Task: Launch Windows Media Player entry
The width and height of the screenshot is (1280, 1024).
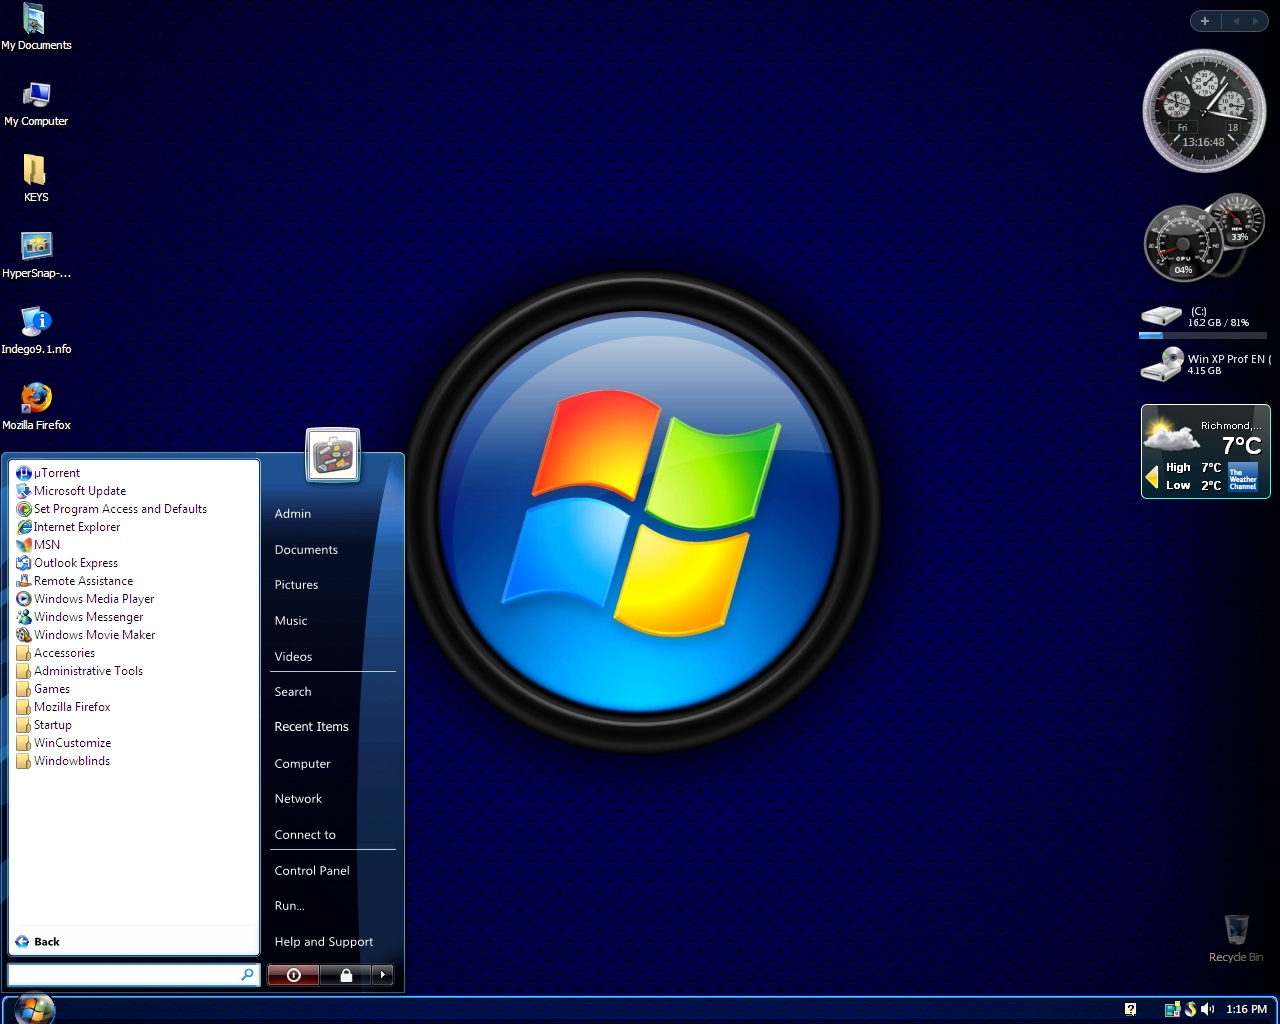Action: pyautogui.click(x=85, y=599)
